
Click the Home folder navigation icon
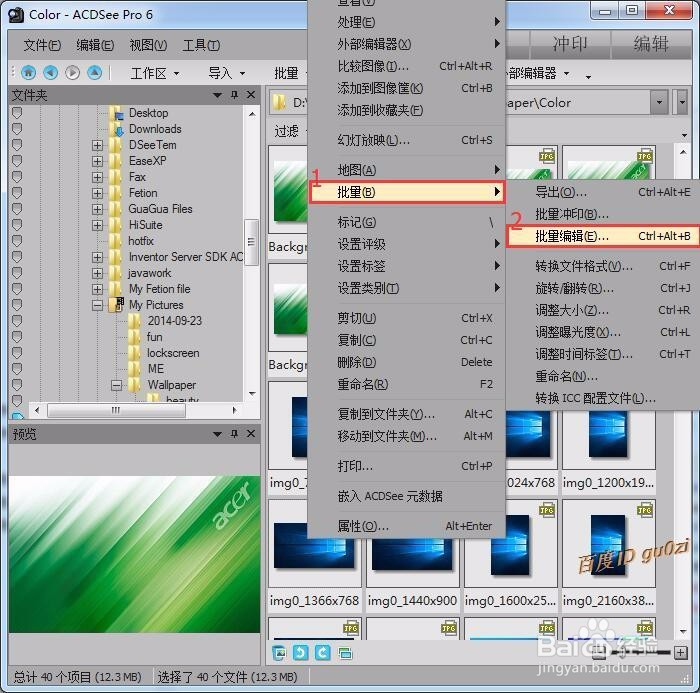(29, 72)
